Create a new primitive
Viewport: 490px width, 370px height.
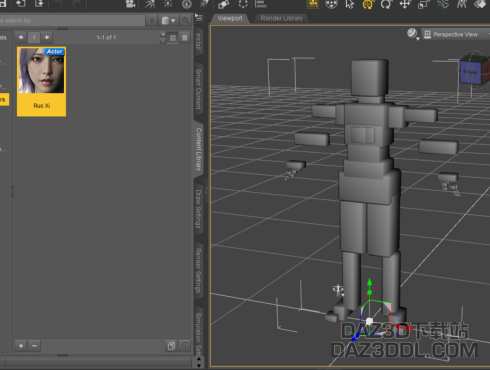223,4
